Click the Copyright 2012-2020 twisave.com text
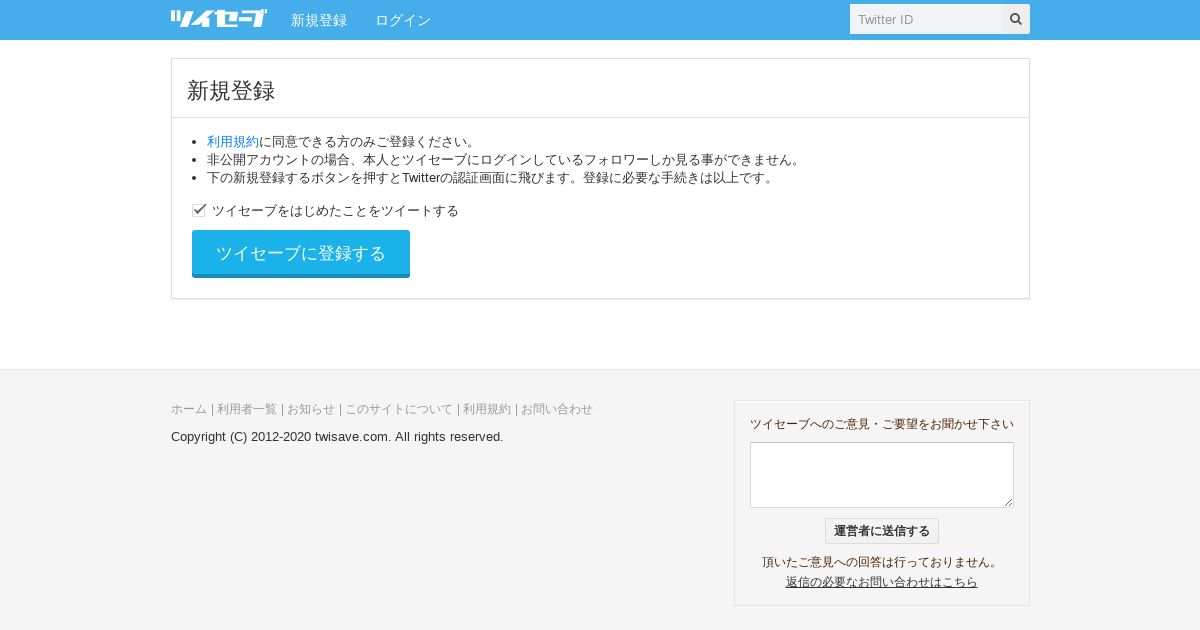This screenshot has height=630, width=1200. coord(337,437)
